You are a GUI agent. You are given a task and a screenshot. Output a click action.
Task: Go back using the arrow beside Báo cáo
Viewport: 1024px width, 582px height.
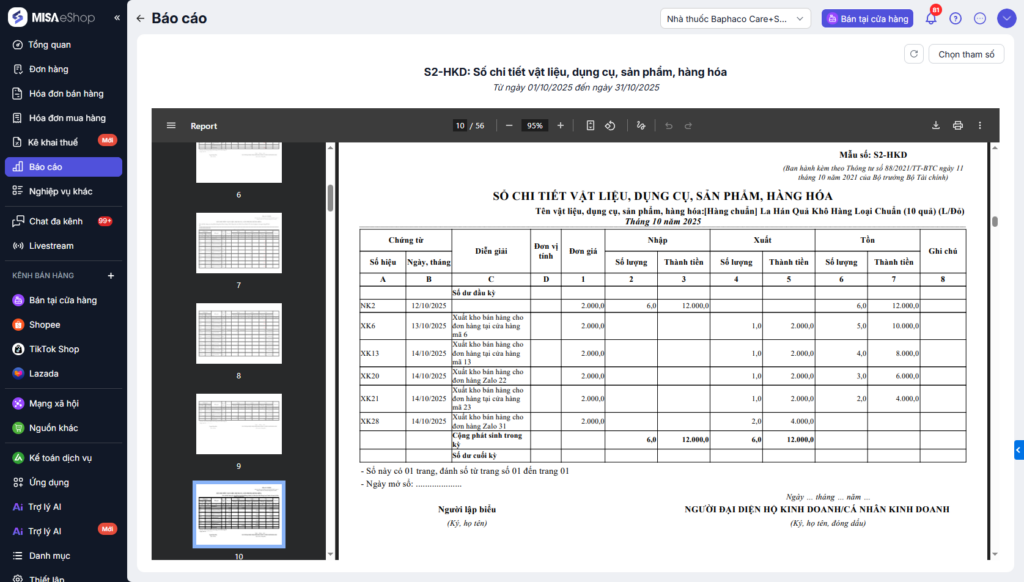click(x=140, y=18)
